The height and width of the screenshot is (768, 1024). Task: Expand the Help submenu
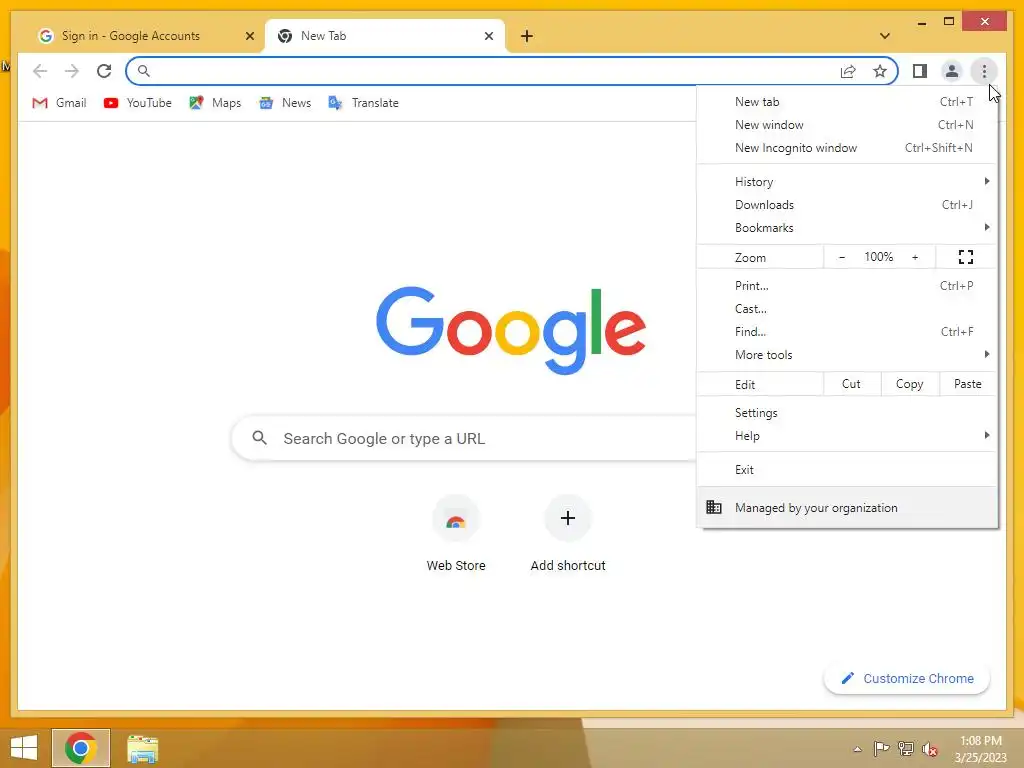pos(847,436)
